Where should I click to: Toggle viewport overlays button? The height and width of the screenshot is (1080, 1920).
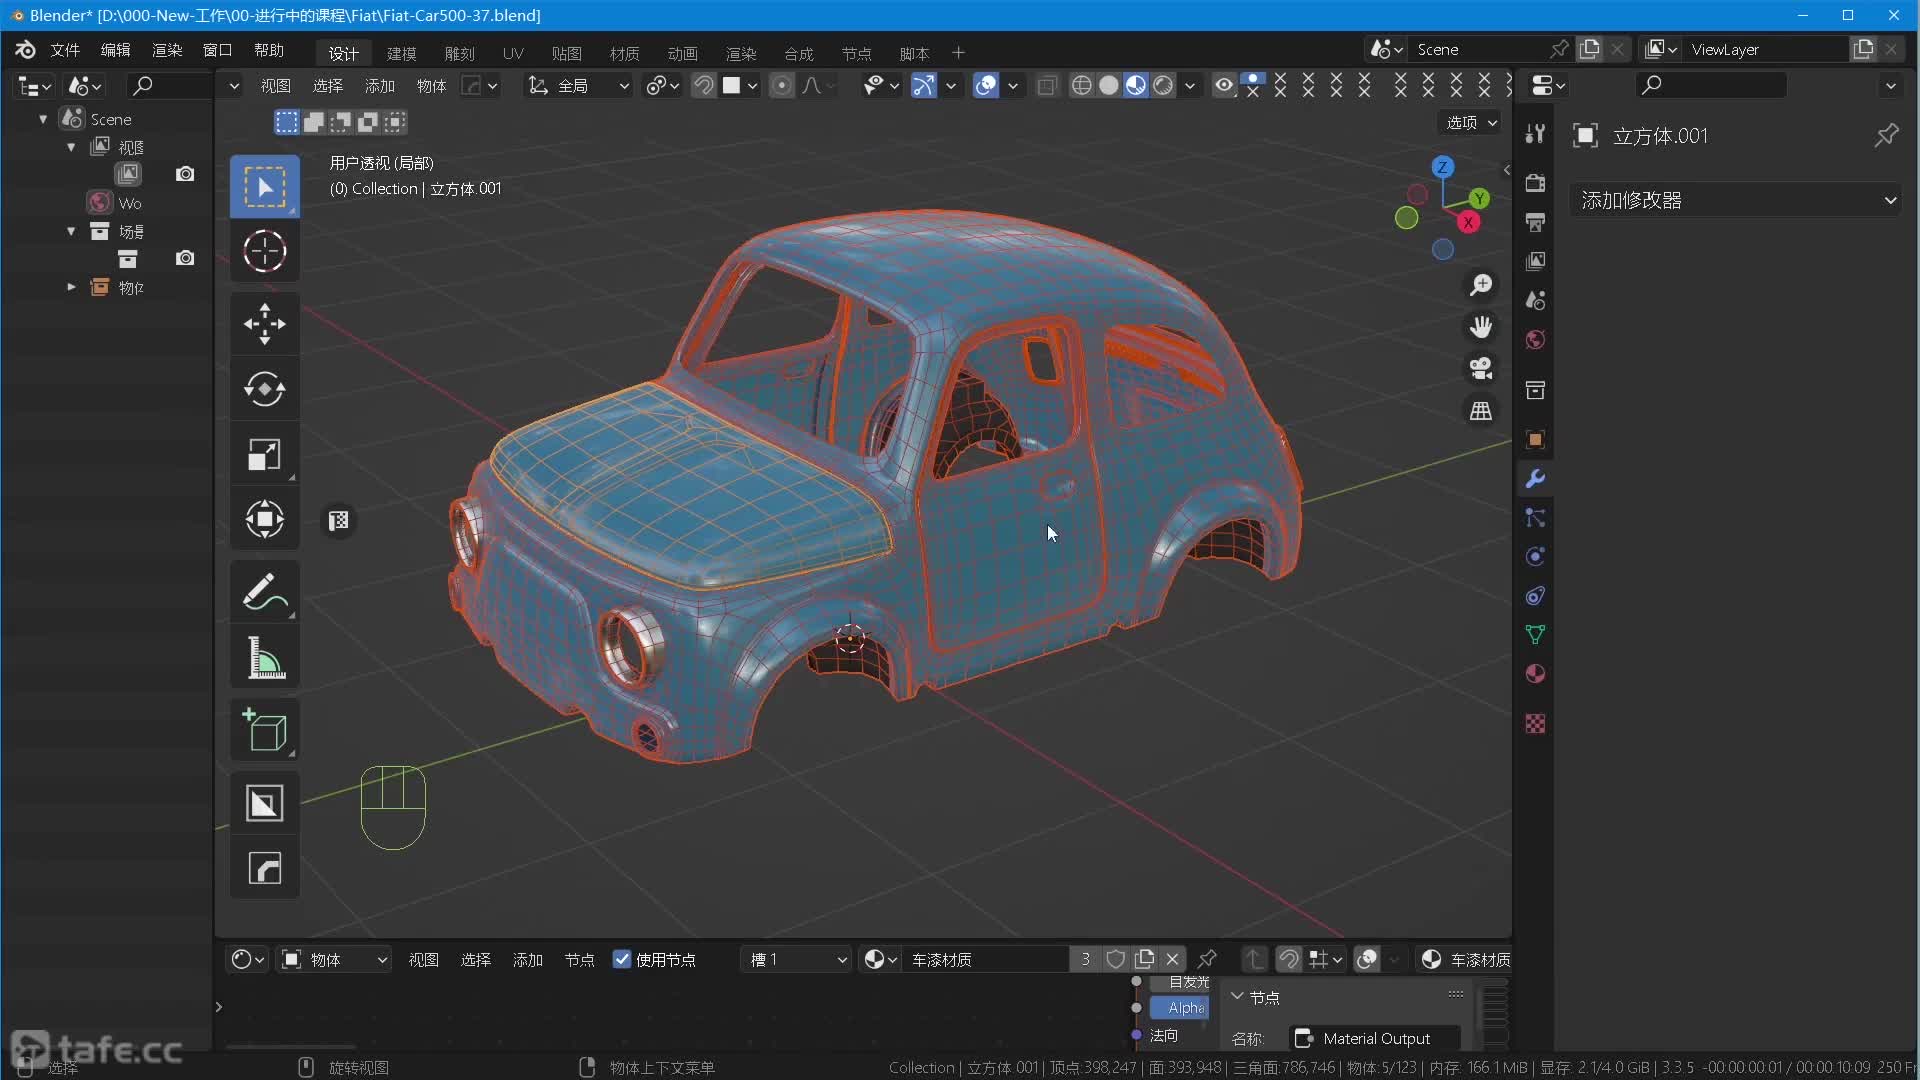pyautogui.click(x=986, y=86)
